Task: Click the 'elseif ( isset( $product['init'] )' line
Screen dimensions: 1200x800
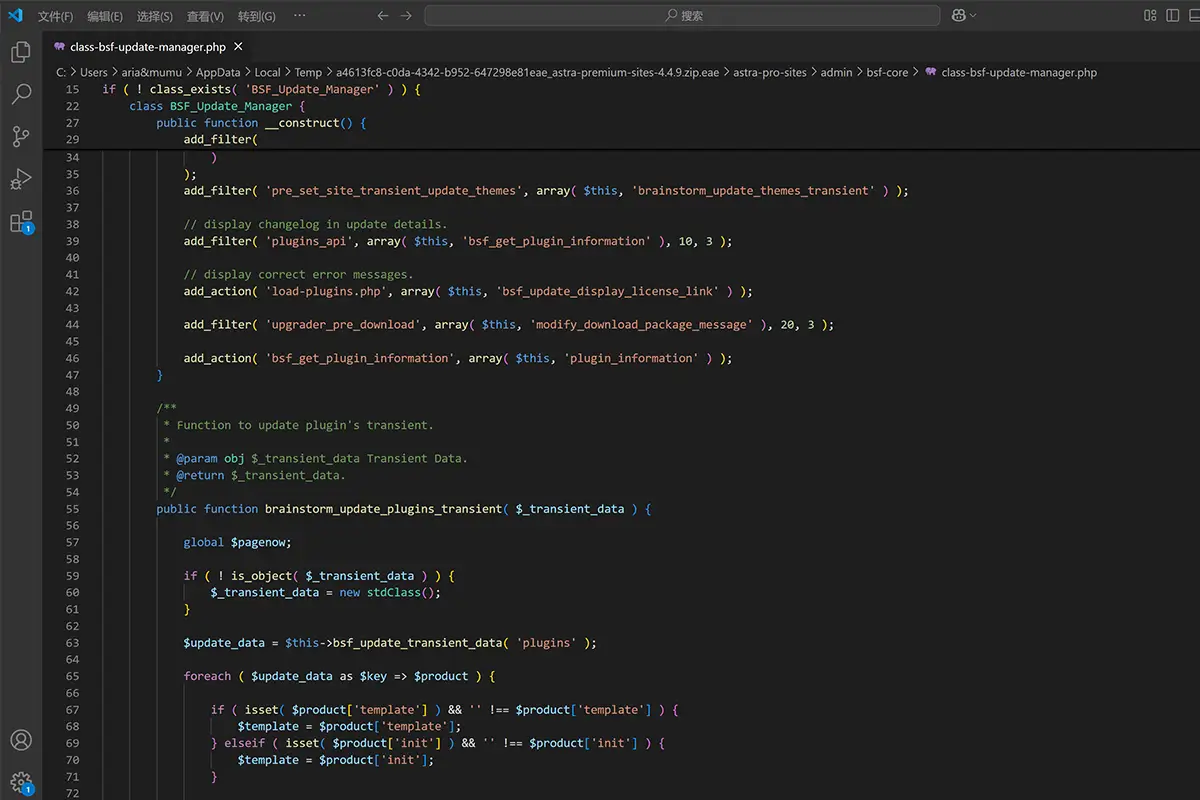Action: 437,743
